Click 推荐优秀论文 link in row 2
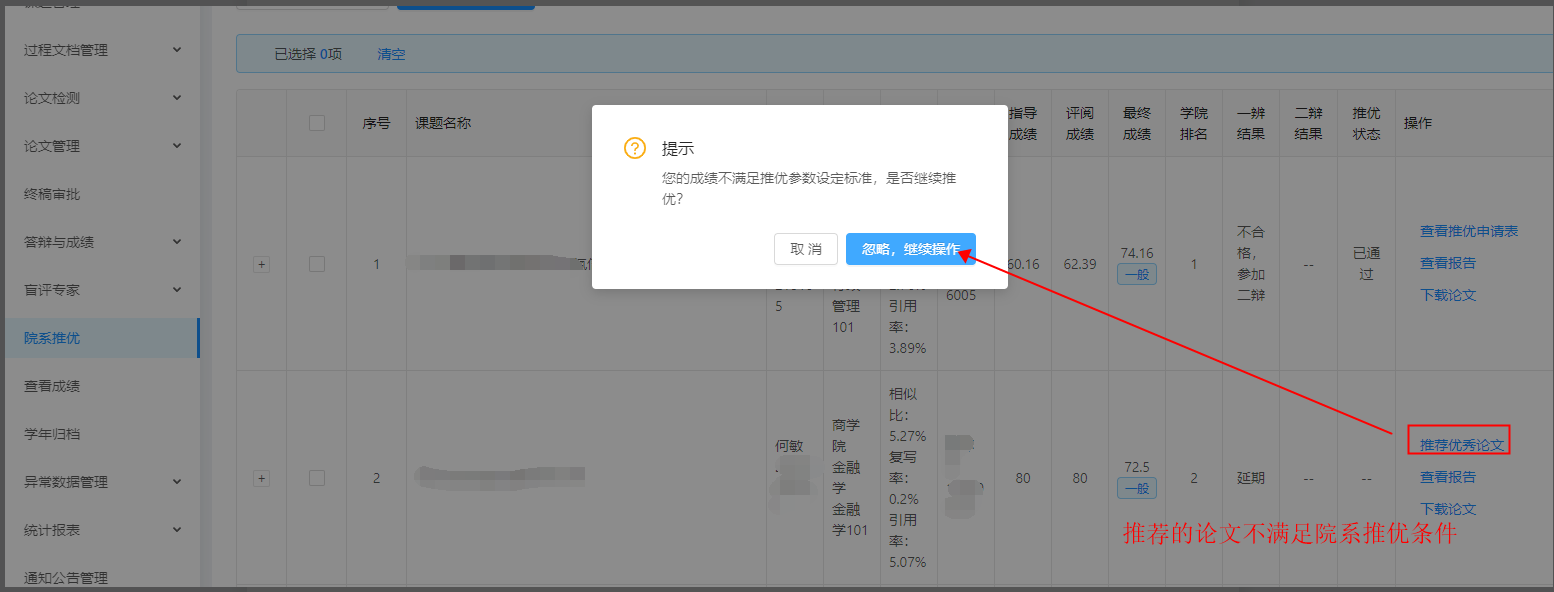This screenshot has height=592, width=1554. coord(1462,444)
